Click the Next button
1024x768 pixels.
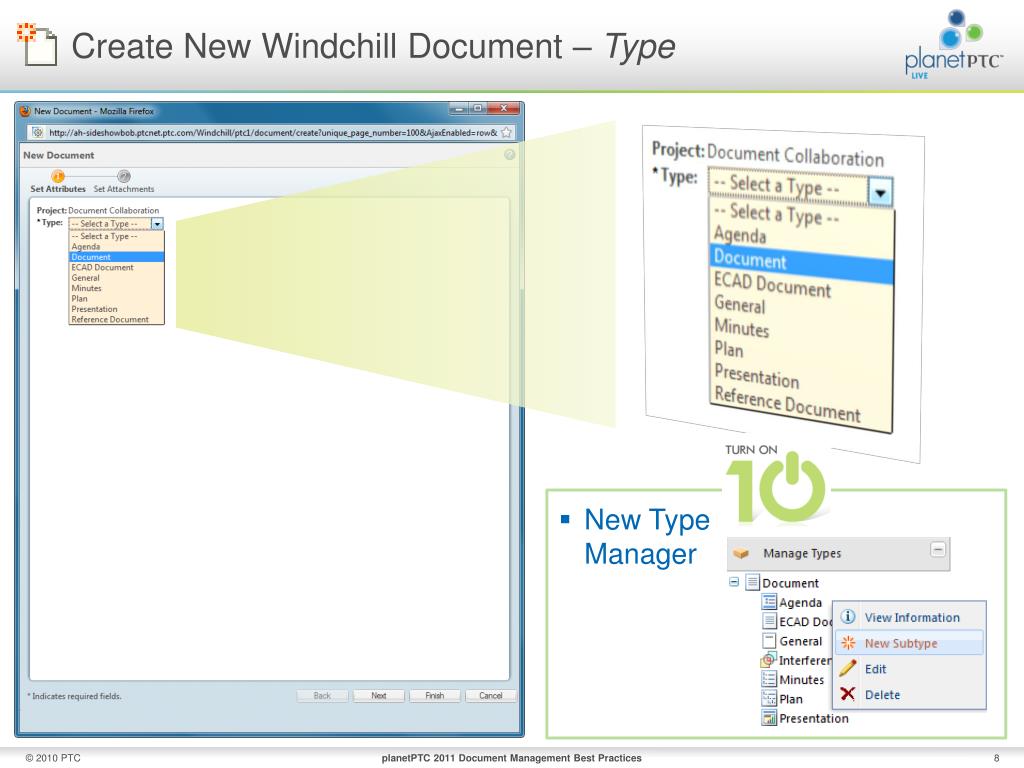[x=378, y=696]
